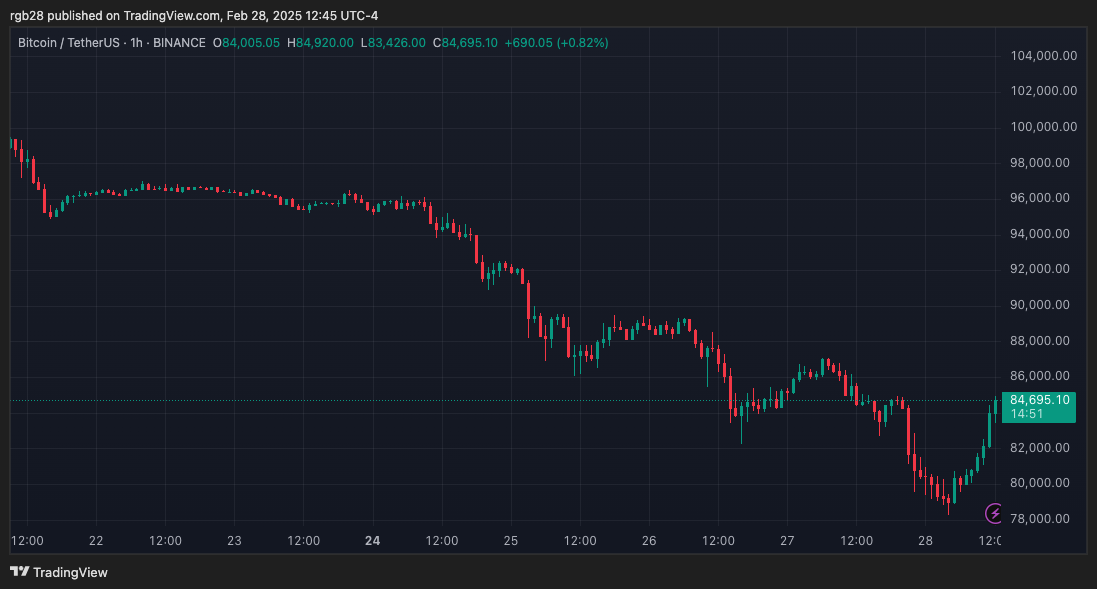Select the open value 84,005.05

tap(253, 43)
